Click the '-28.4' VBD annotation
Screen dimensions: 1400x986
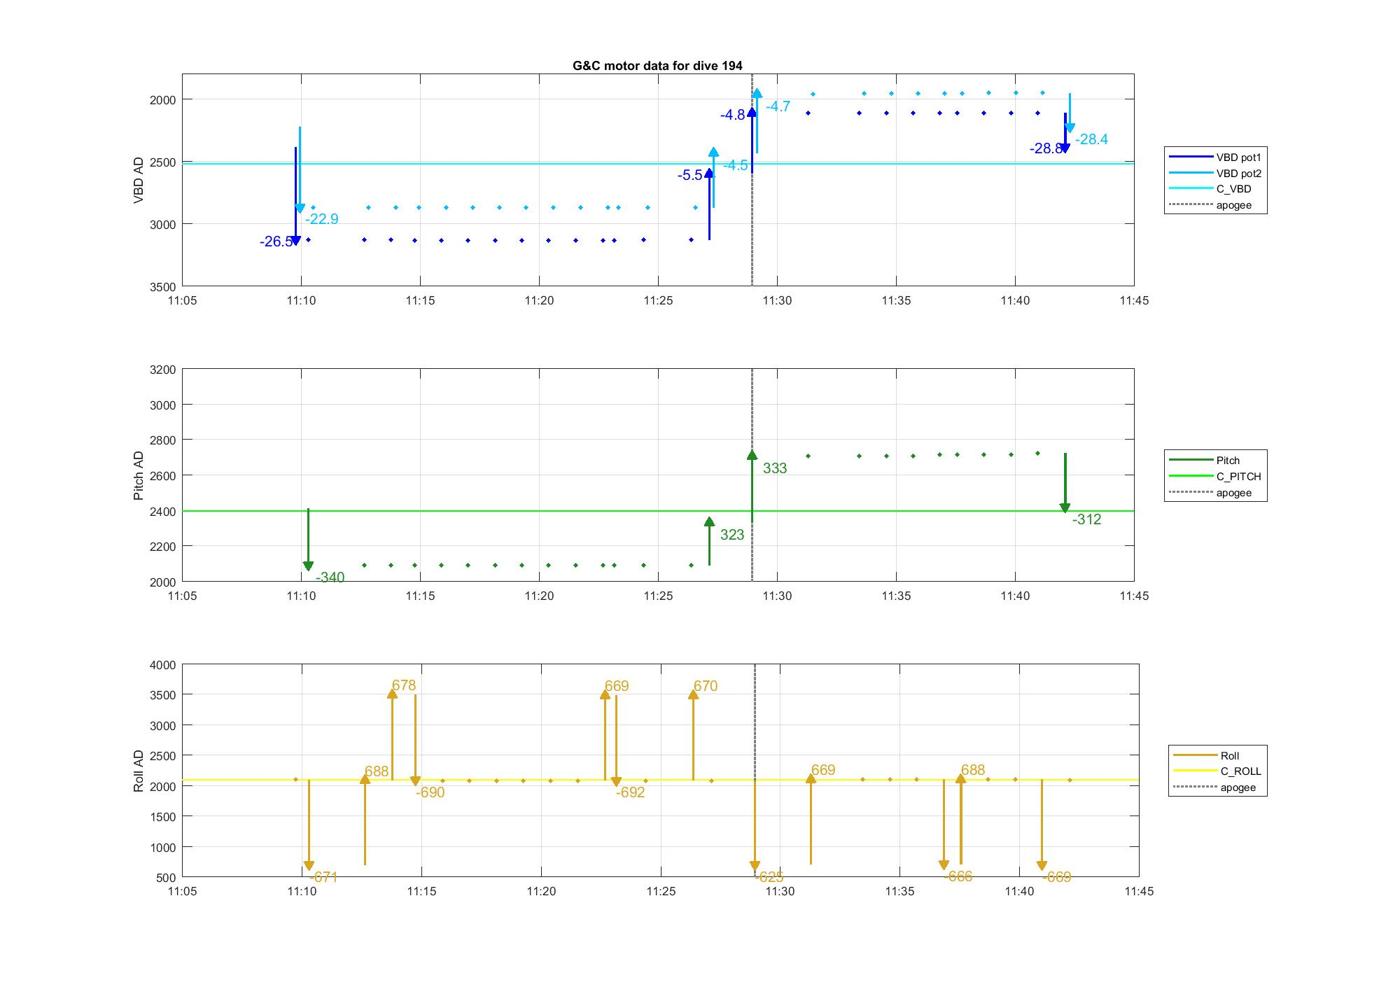coord(1092,139)
